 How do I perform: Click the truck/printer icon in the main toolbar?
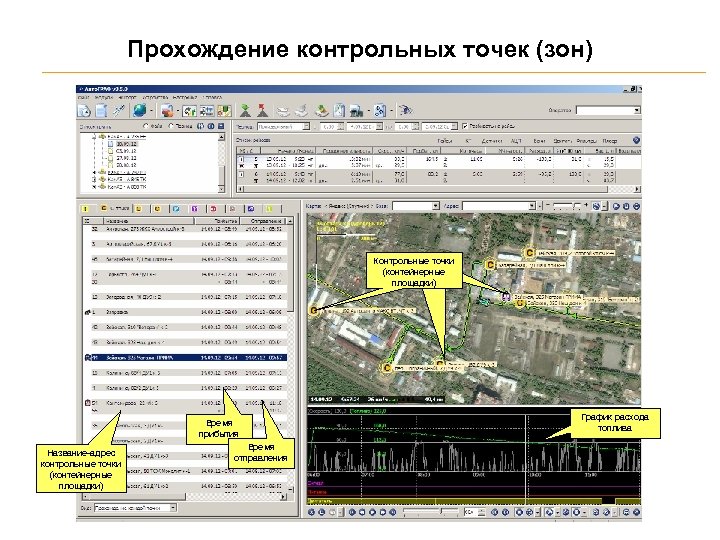[x=356, y=111]
